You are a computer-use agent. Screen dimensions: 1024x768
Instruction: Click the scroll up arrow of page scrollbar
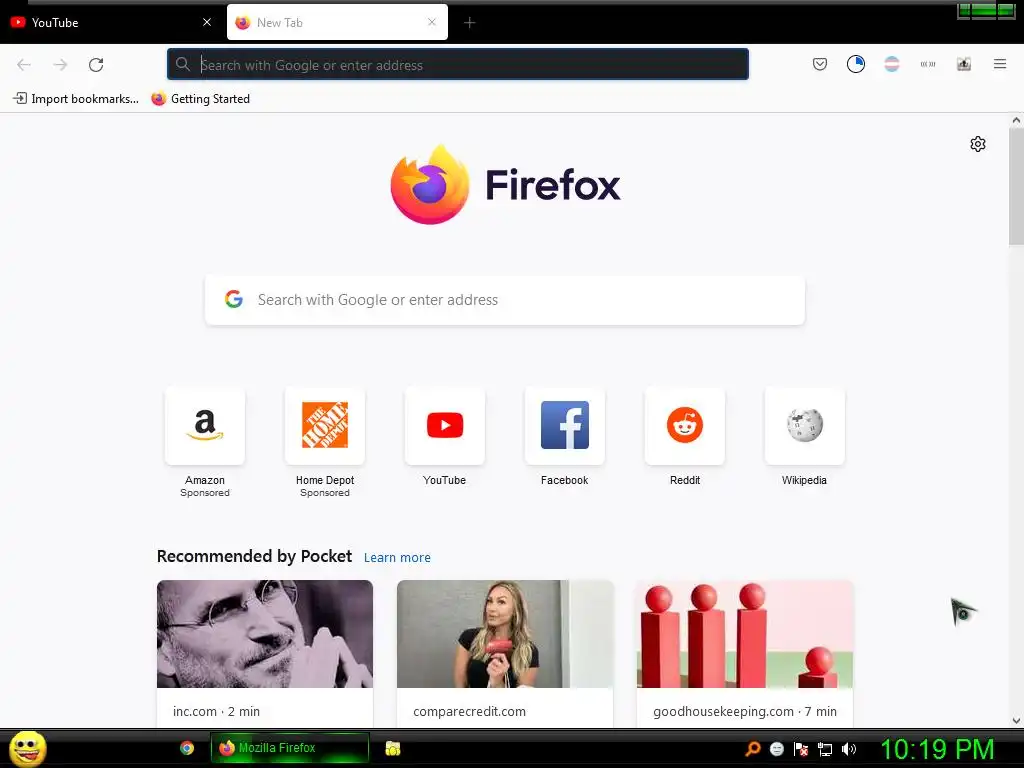click(x=1016, y=120)
